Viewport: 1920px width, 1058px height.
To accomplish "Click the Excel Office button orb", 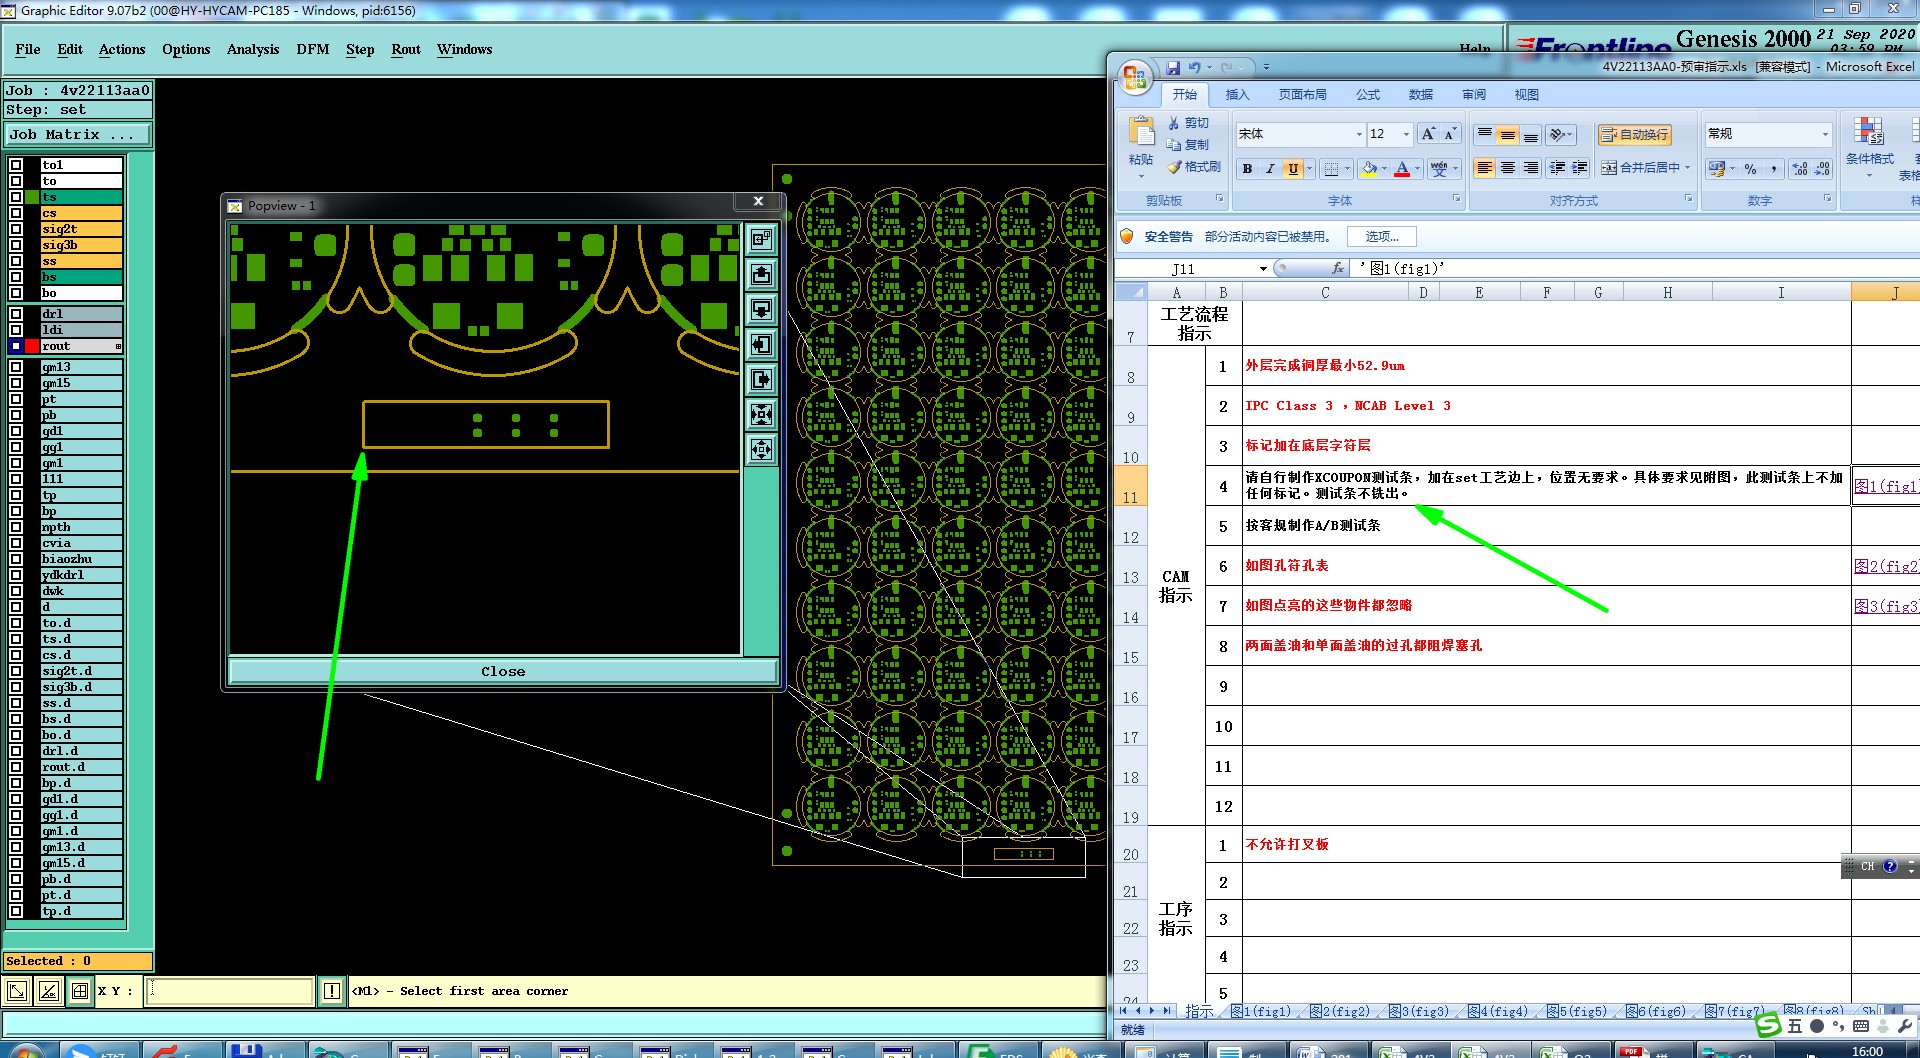I will [x=1135, y=77].
